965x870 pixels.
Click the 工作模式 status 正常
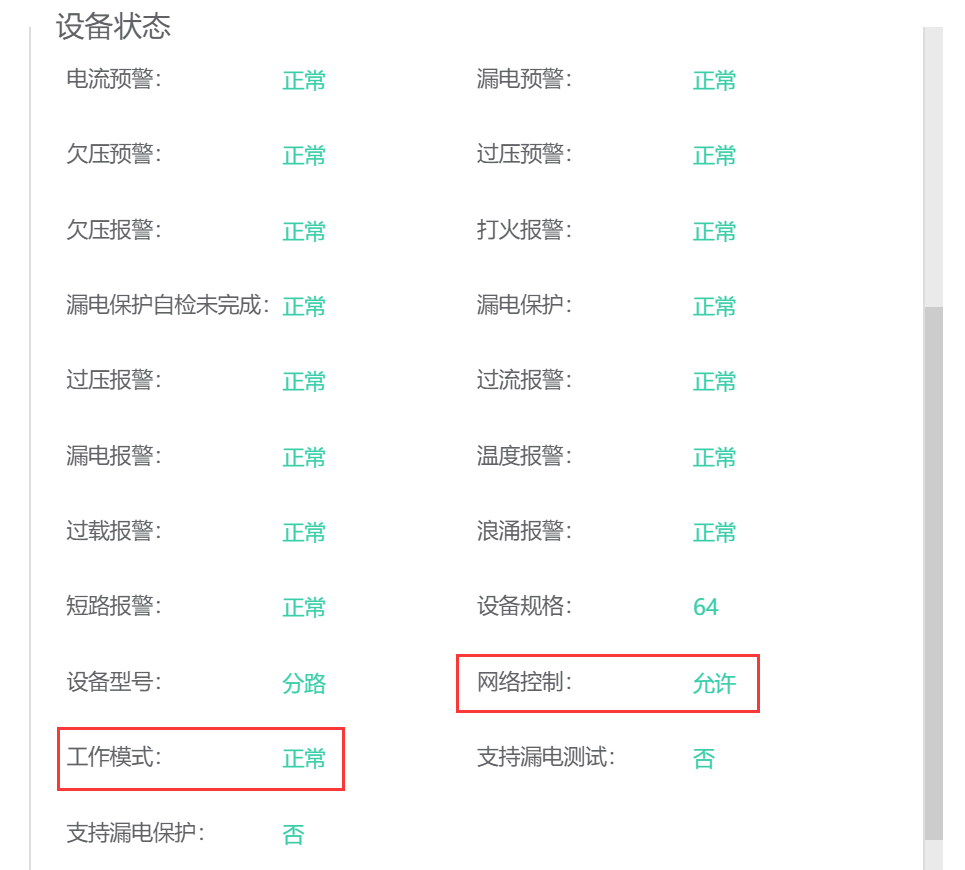pos(303,759)
